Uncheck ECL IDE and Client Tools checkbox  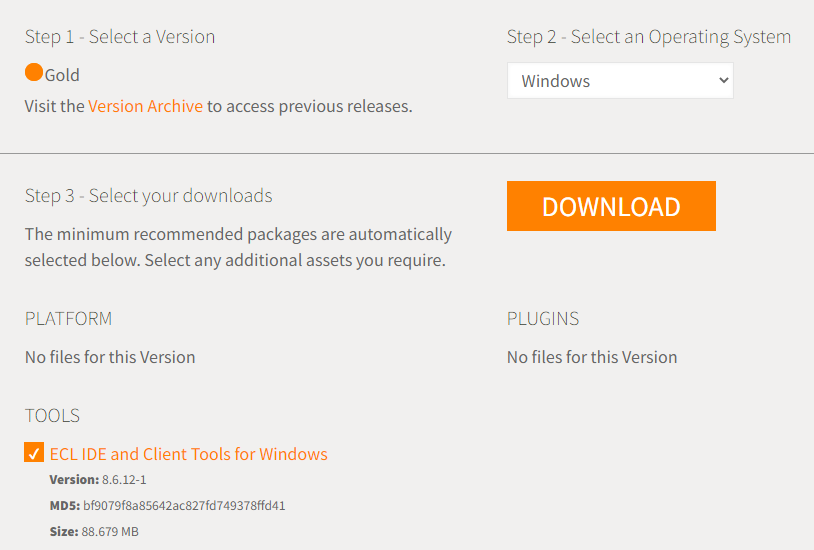tap(34, 453)
